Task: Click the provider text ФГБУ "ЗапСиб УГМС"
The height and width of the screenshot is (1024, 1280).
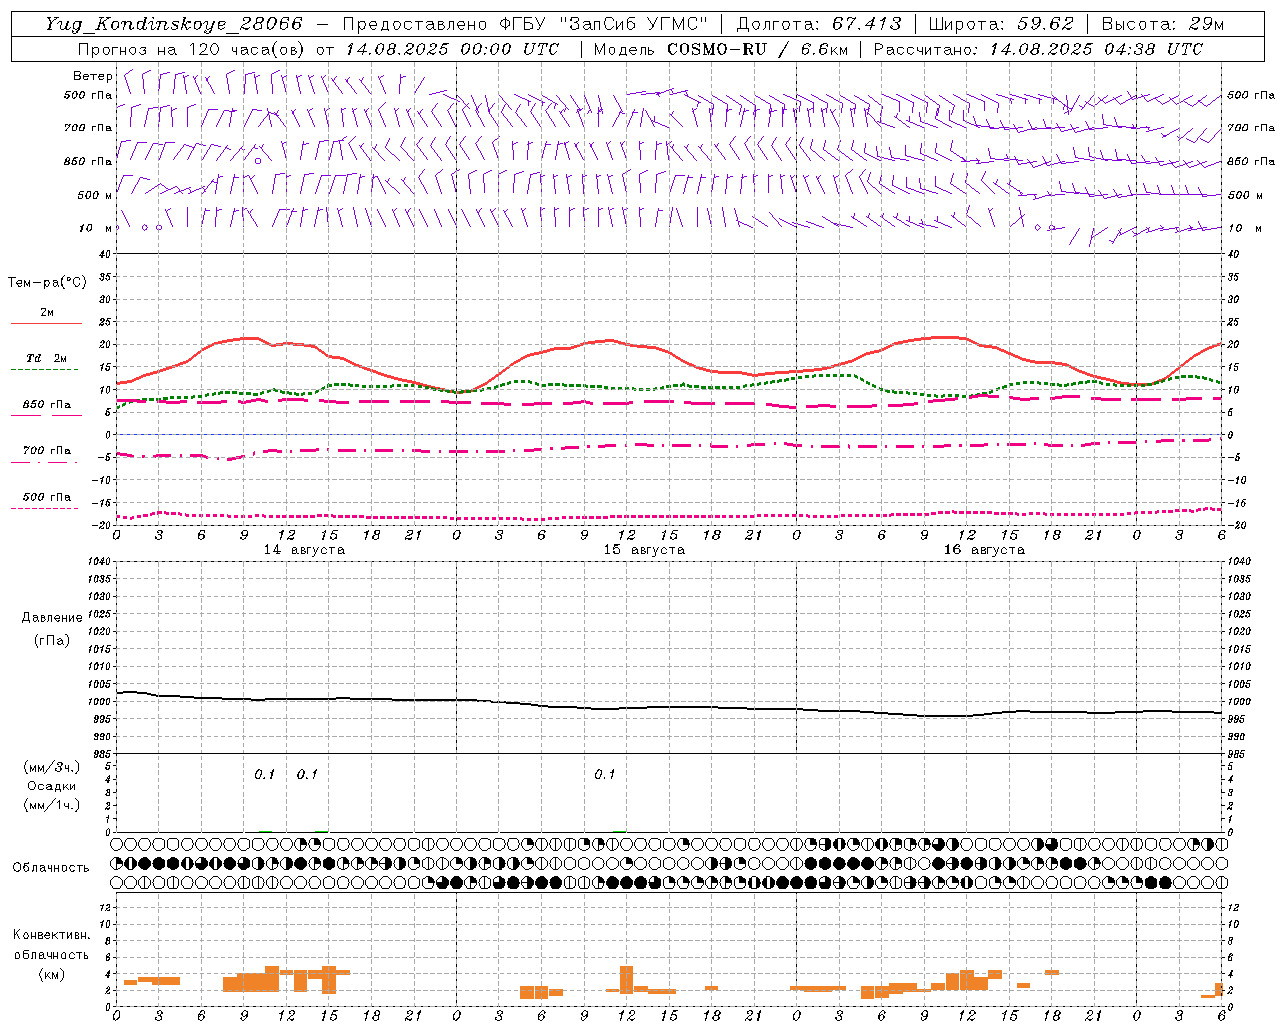Action: (x=604, y=24)
